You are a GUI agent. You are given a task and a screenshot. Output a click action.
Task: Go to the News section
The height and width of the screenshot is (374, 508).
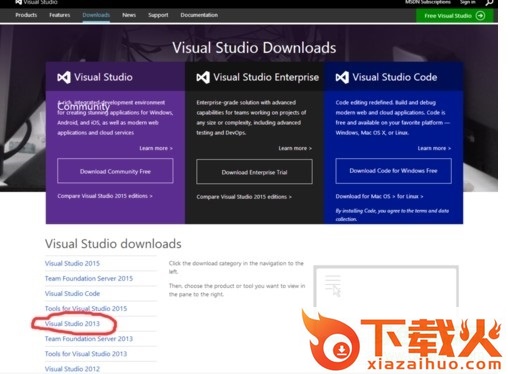129,15
